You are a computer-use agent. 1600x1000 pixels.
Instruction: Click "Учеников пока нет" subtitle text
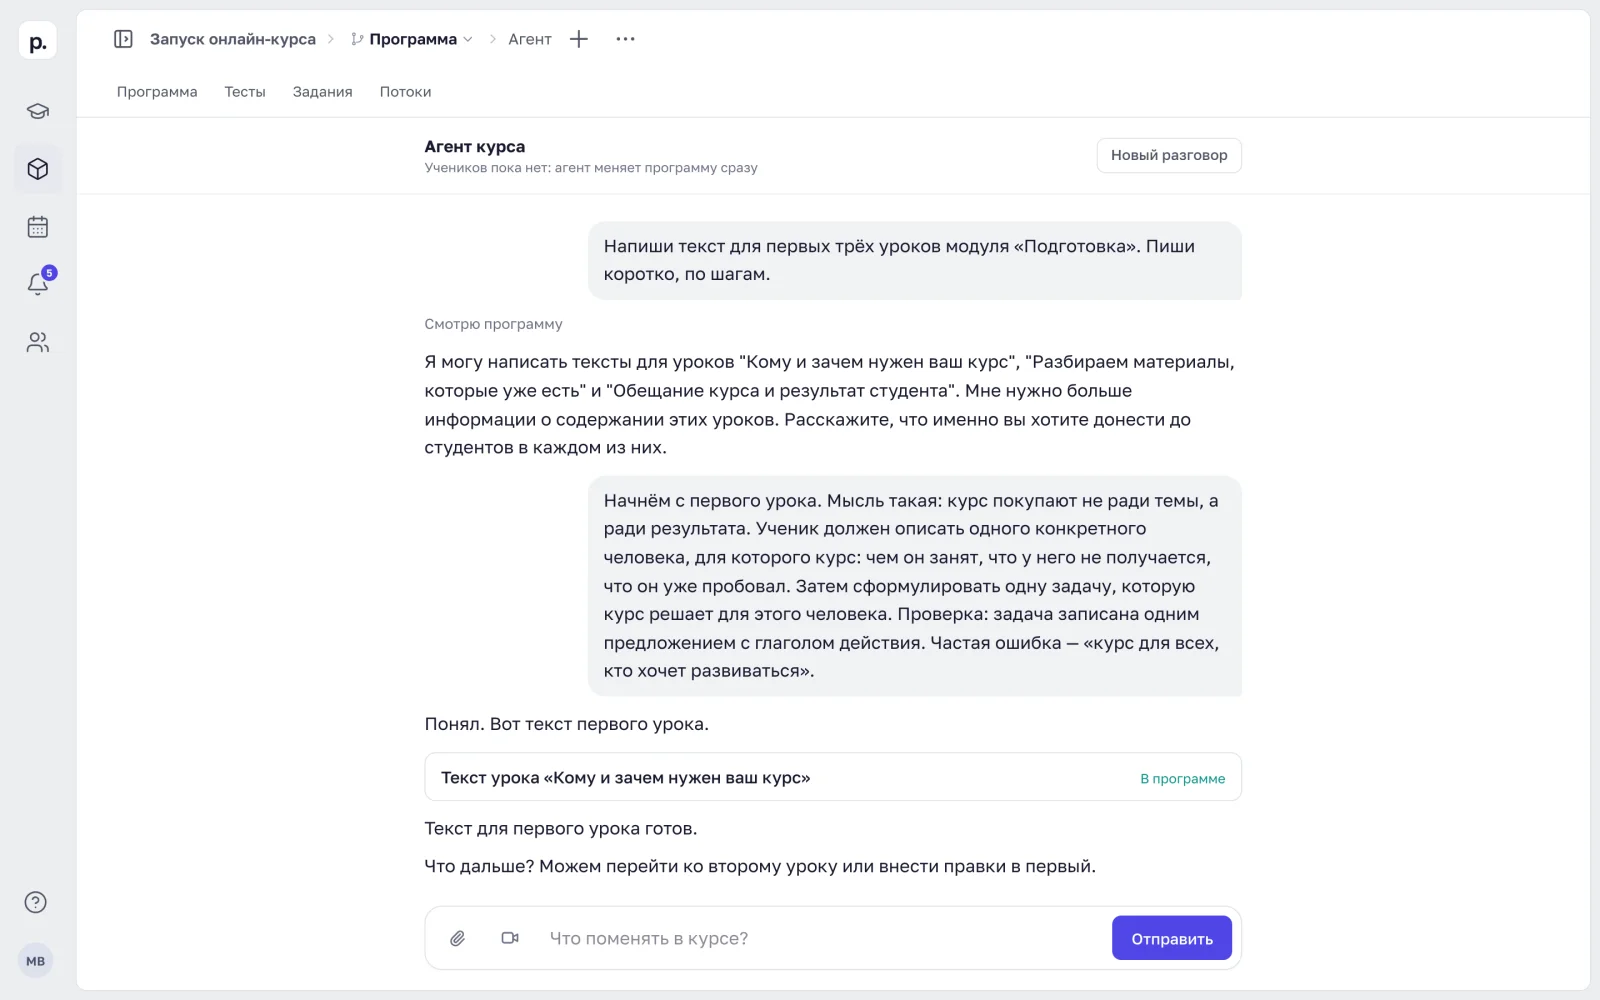591,168
